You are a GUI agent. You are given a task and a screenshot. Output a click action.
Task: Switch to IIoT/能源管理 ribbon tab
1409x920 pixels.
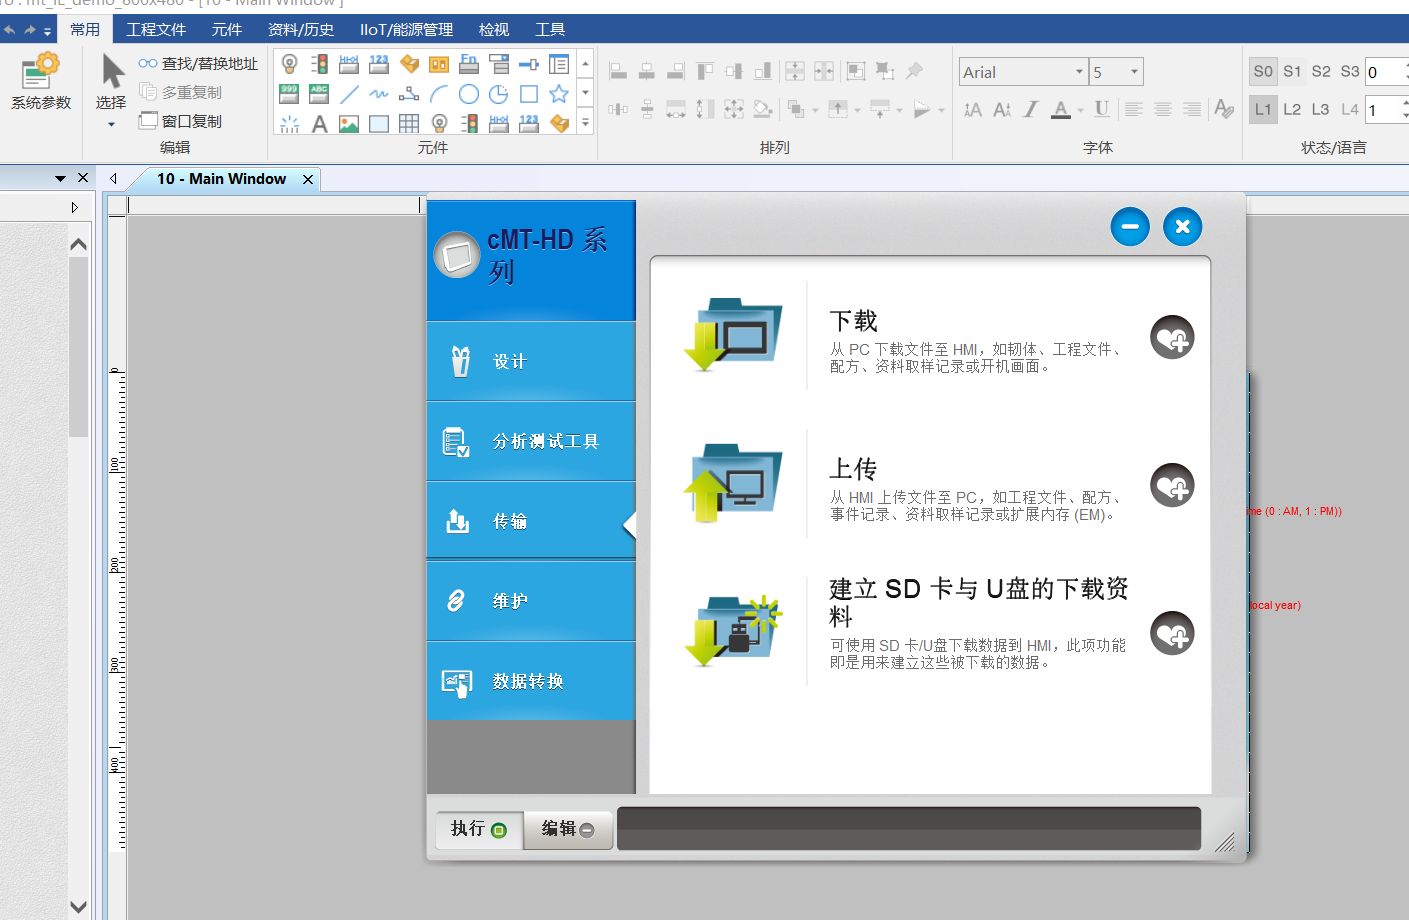[x=406, y=29]
